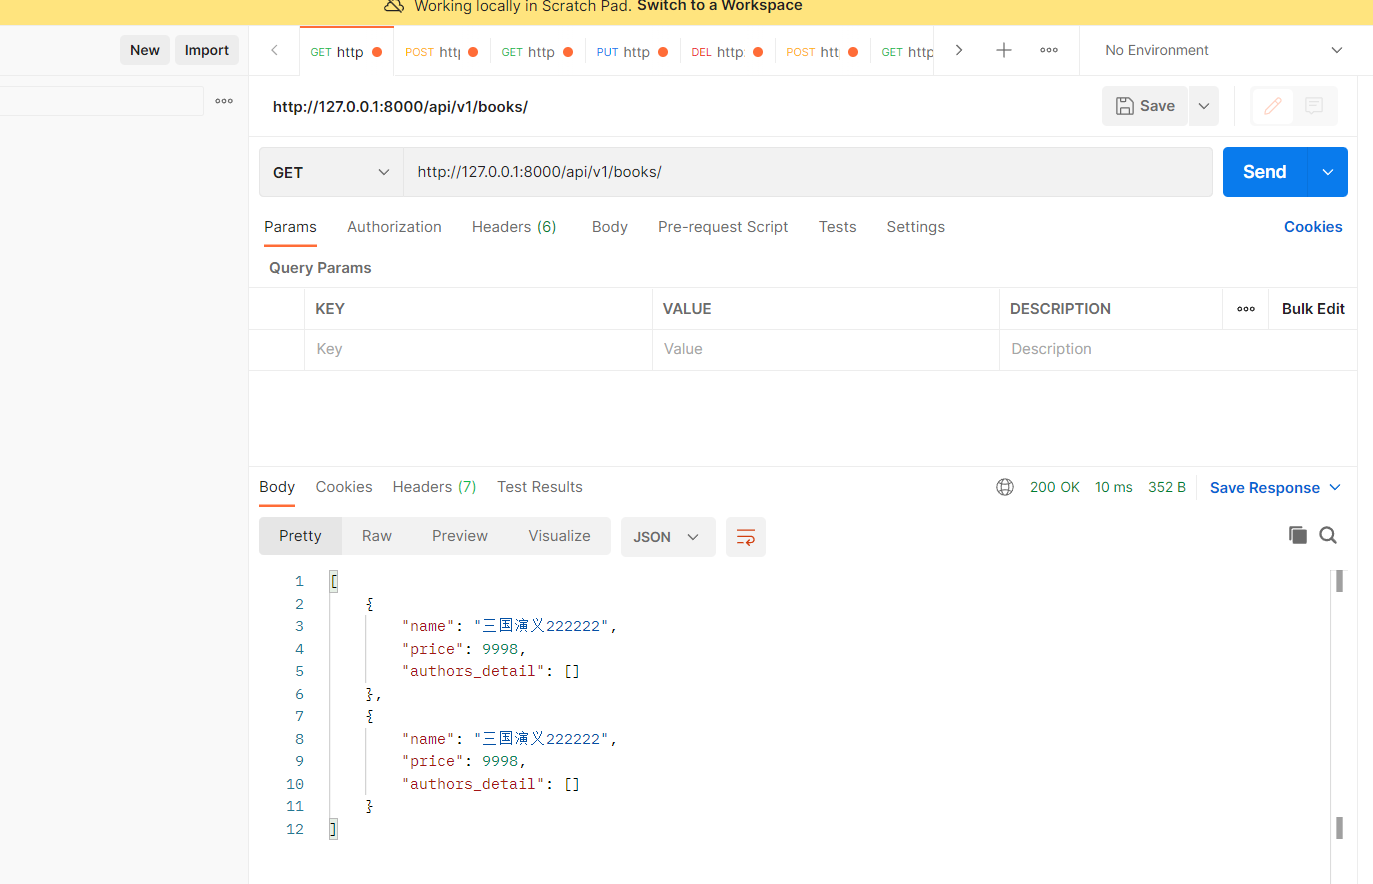
Task: Expand the Save options arrow
Action: tap(1204, 106)
